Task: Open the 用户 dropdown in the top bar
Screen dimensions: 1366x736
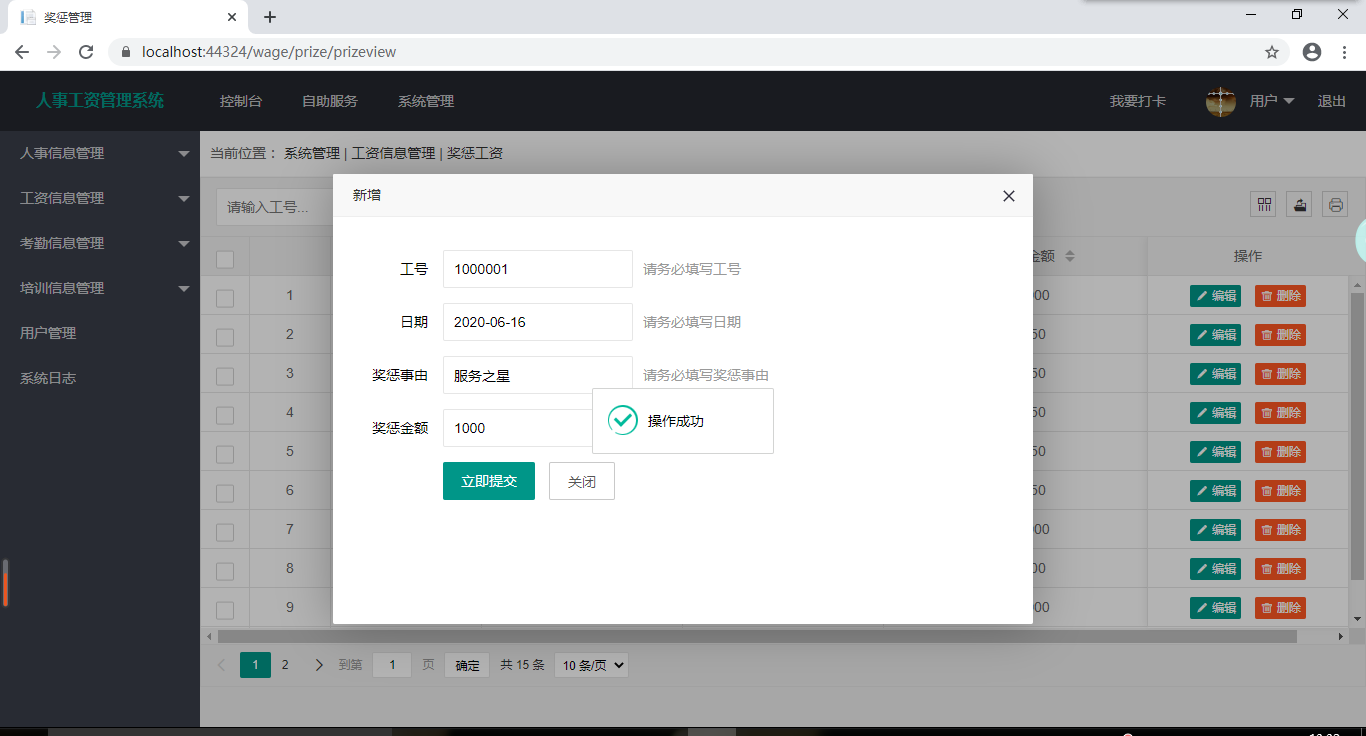Action: (1272, 101)
